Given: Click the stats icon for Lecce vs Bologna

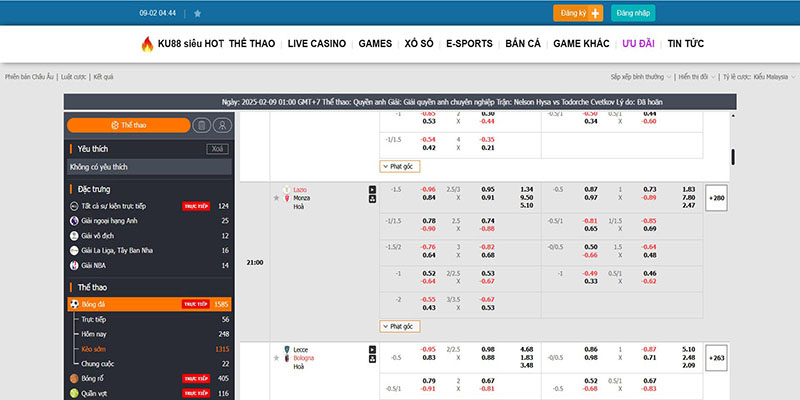Looking at the screenshot, I should coord(373,358).
